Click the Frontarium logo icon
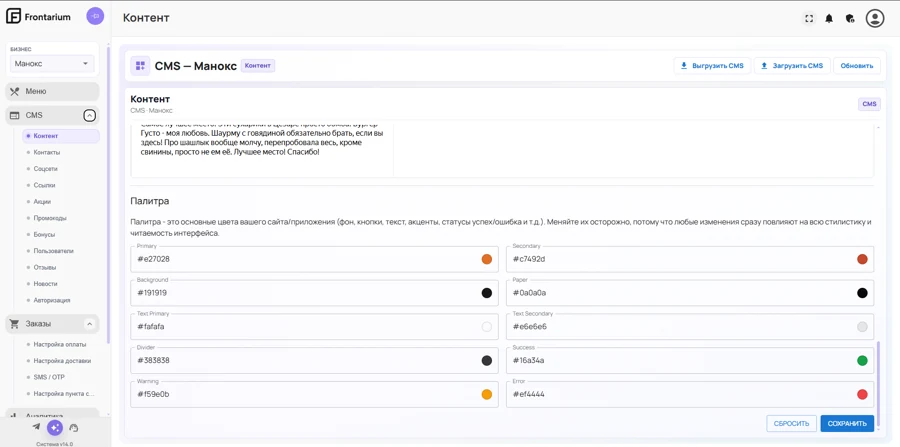 click(14, 17)
